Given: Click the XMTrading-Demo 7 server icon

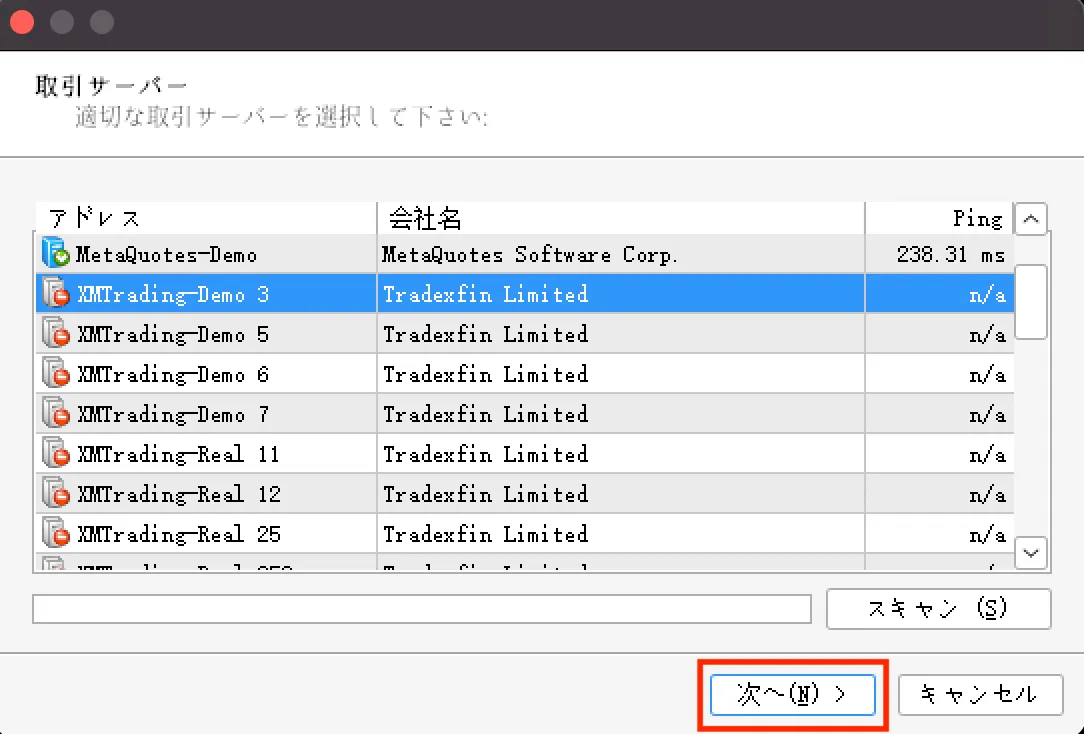Looking at the screenshot, I should click(55, 413).
